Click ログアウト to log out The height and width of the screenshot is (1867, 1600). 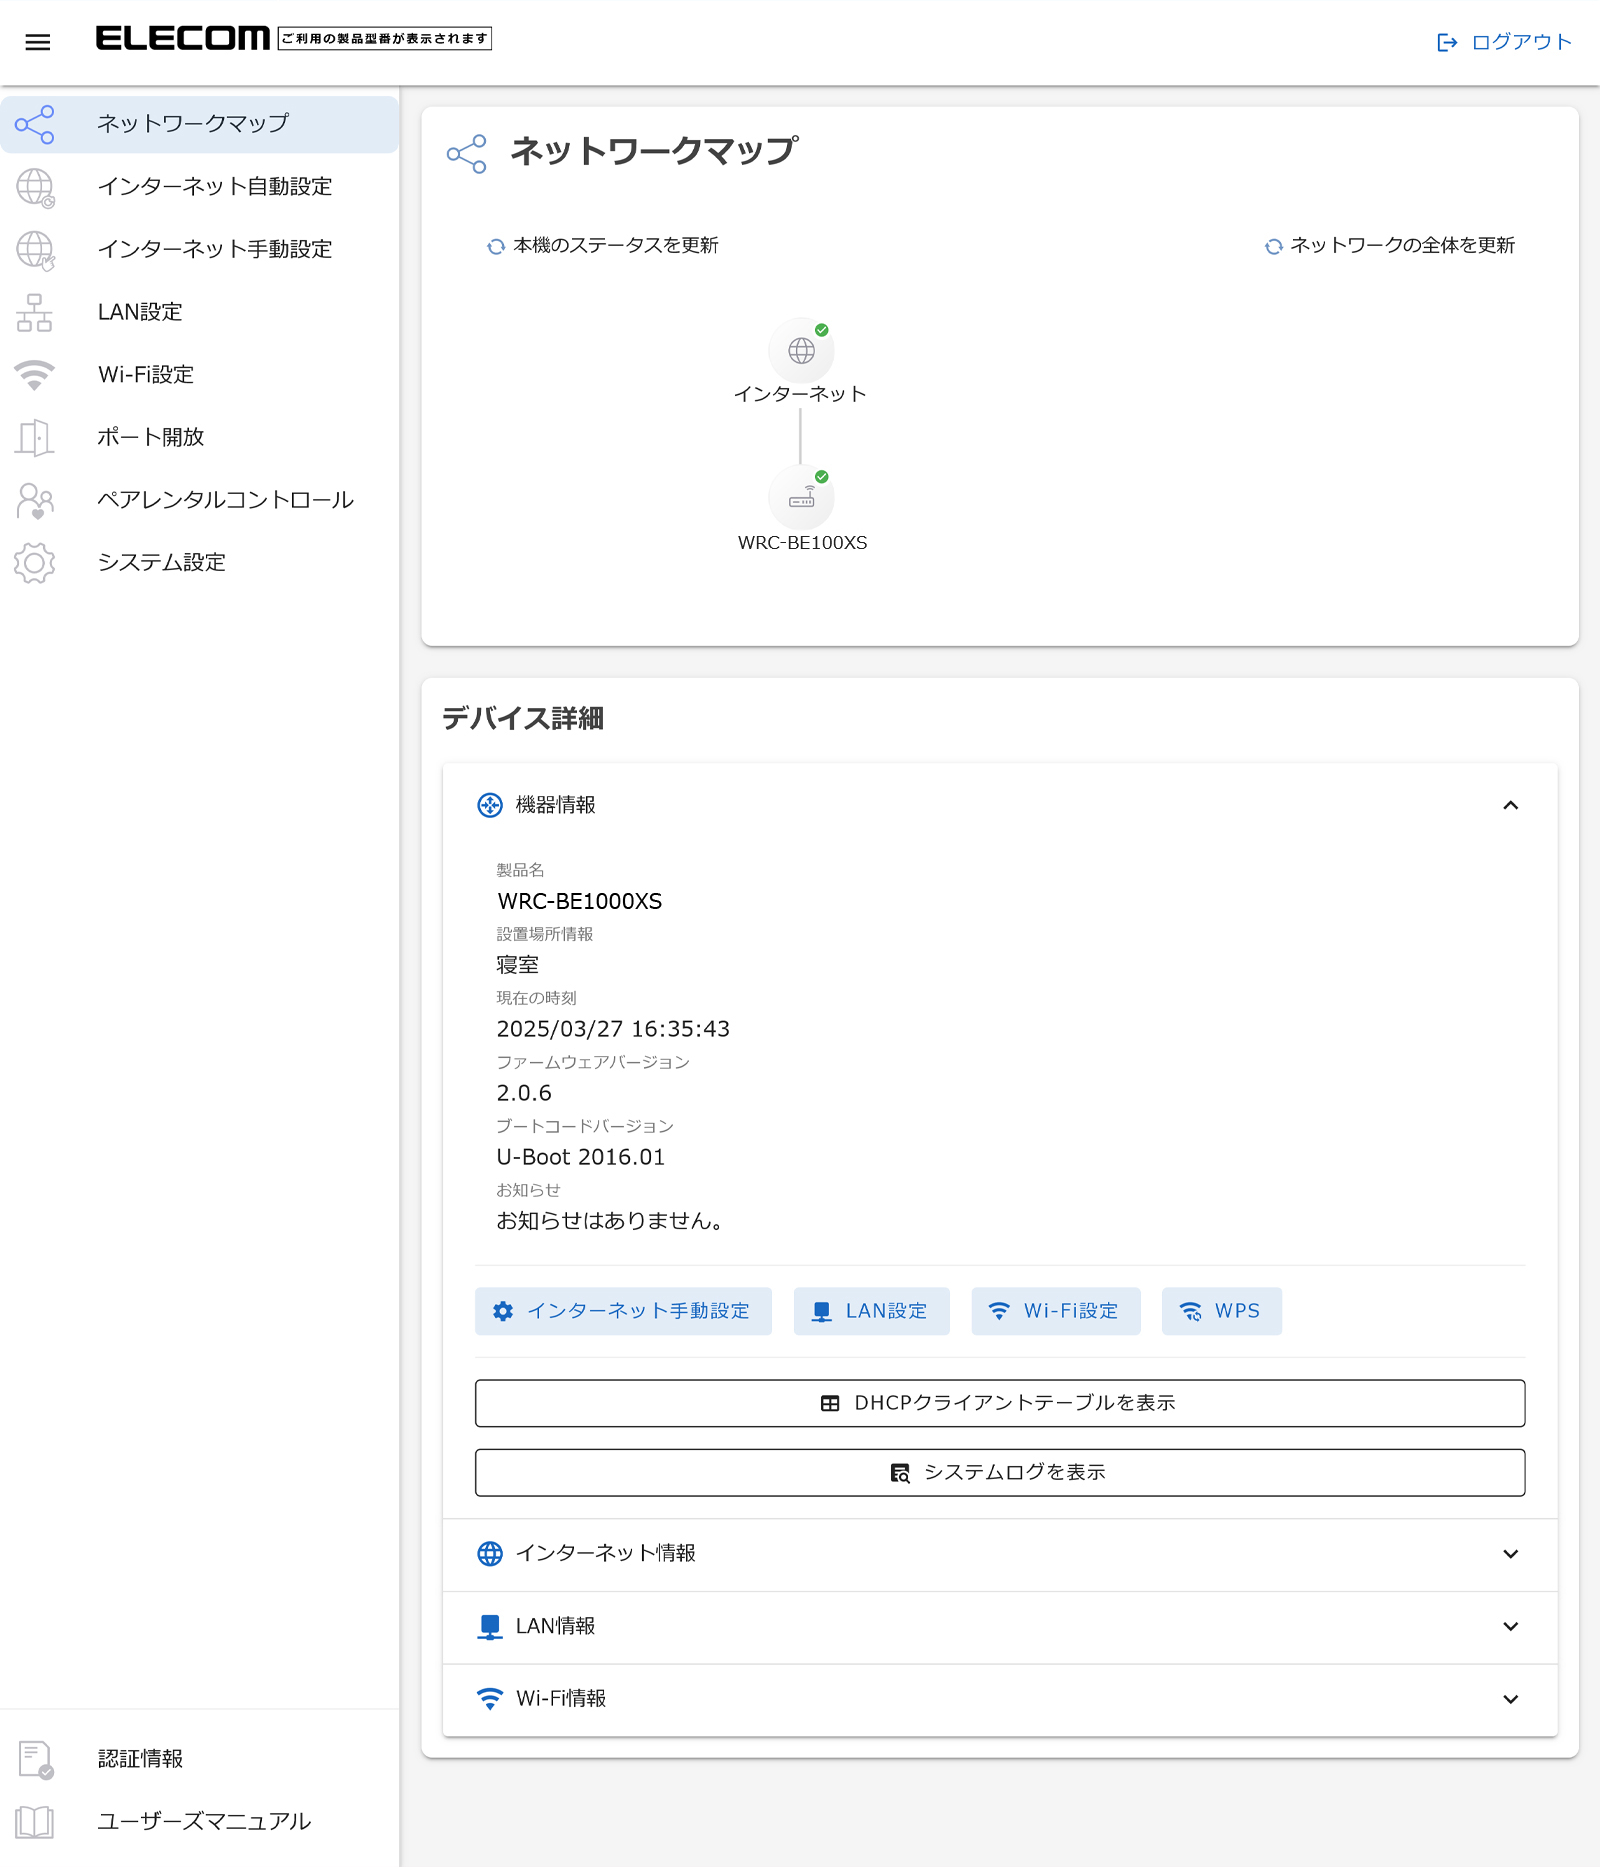click(1504, 42)
